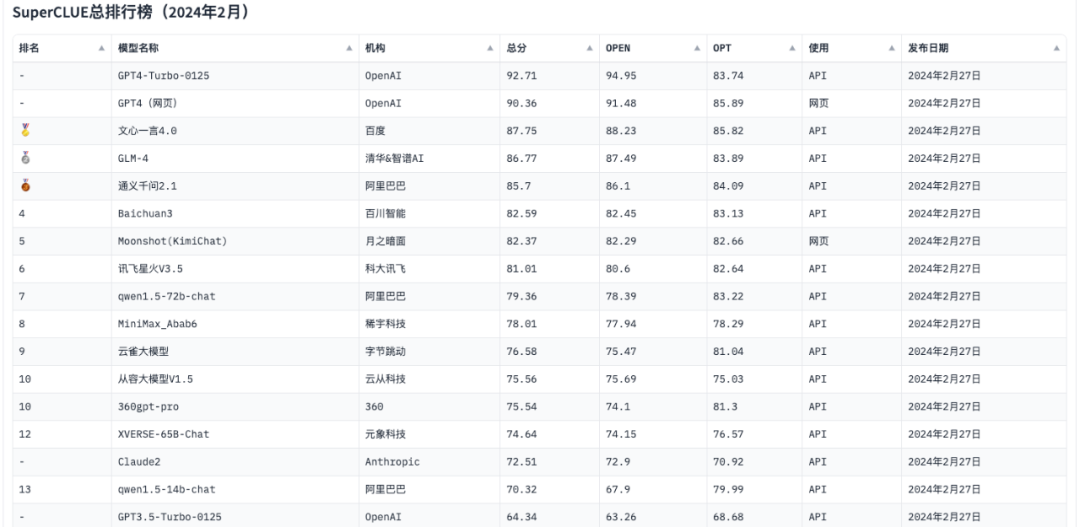Select the GLM-4 model name cell
1080x527 pixels.
(236, 158)
